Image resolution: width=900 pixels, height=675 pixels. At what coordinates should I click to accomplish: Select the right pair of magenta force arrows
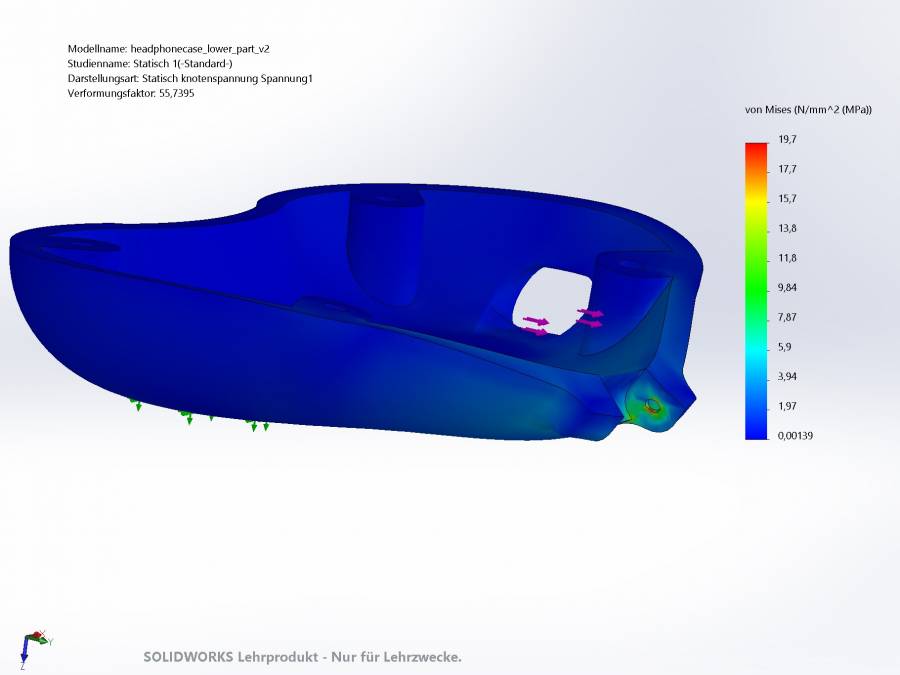[x=590, y=318]
